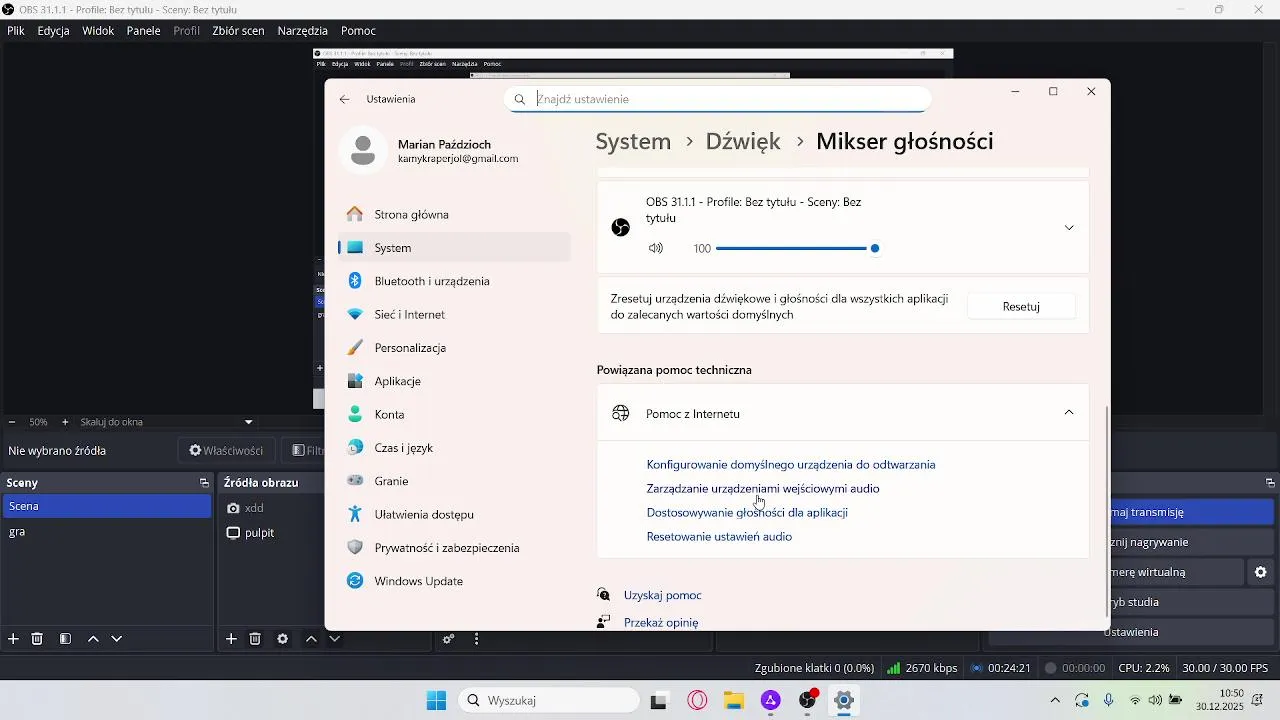Open Panele menu in OBS
1280x720 pixels.
tap(144, 31)
